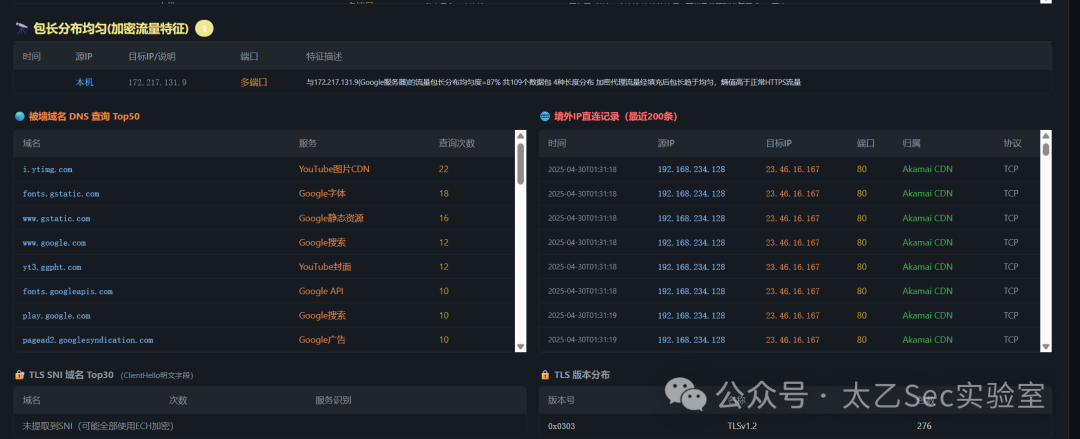Click the 域名 header in the DNS table
Screen dimensions: 1080x439
[x=32, y=143]
